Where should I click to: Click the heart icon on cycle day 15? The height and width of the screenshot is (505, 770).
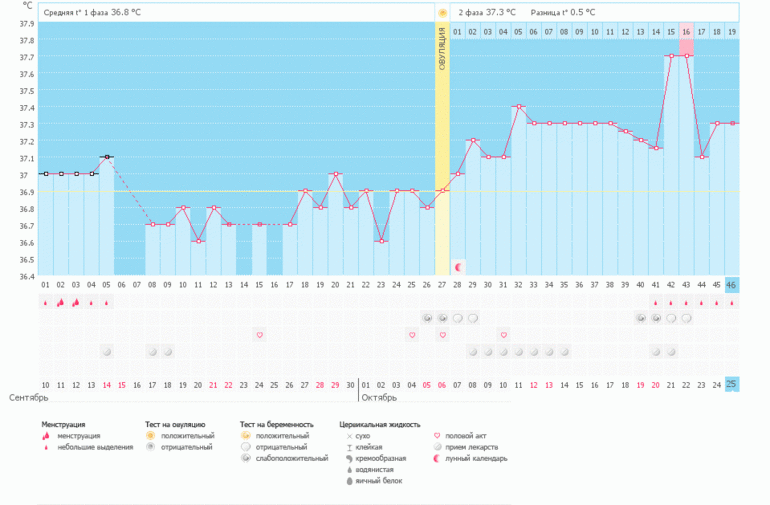(x=259, y=335)
